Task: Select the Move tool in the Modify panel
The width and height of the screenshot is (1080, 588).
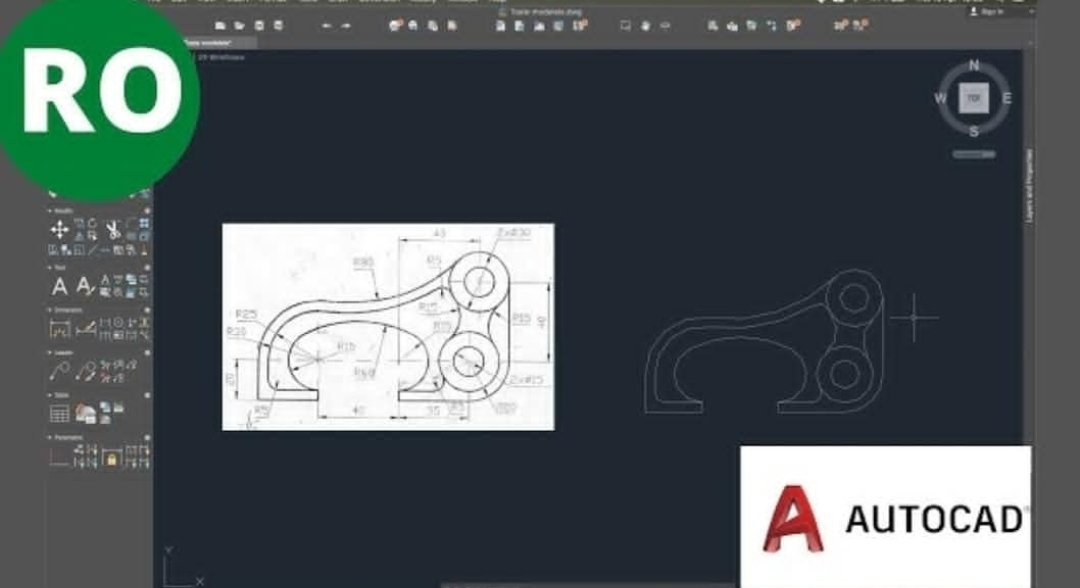Action: pos(57,229)
